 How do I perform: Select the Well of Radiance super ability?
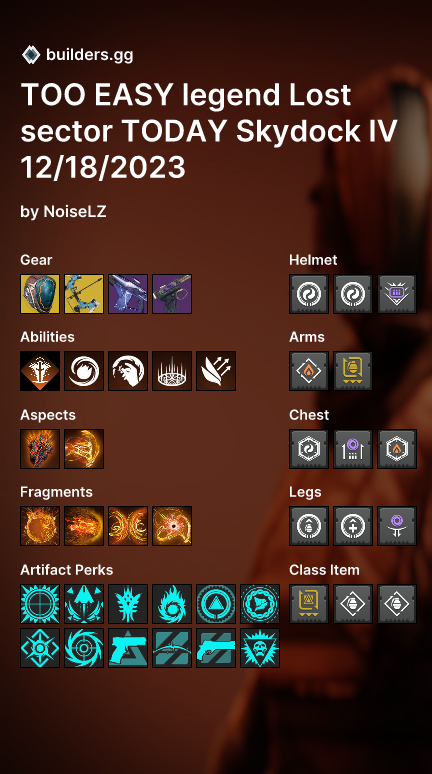tap(40, 371)
